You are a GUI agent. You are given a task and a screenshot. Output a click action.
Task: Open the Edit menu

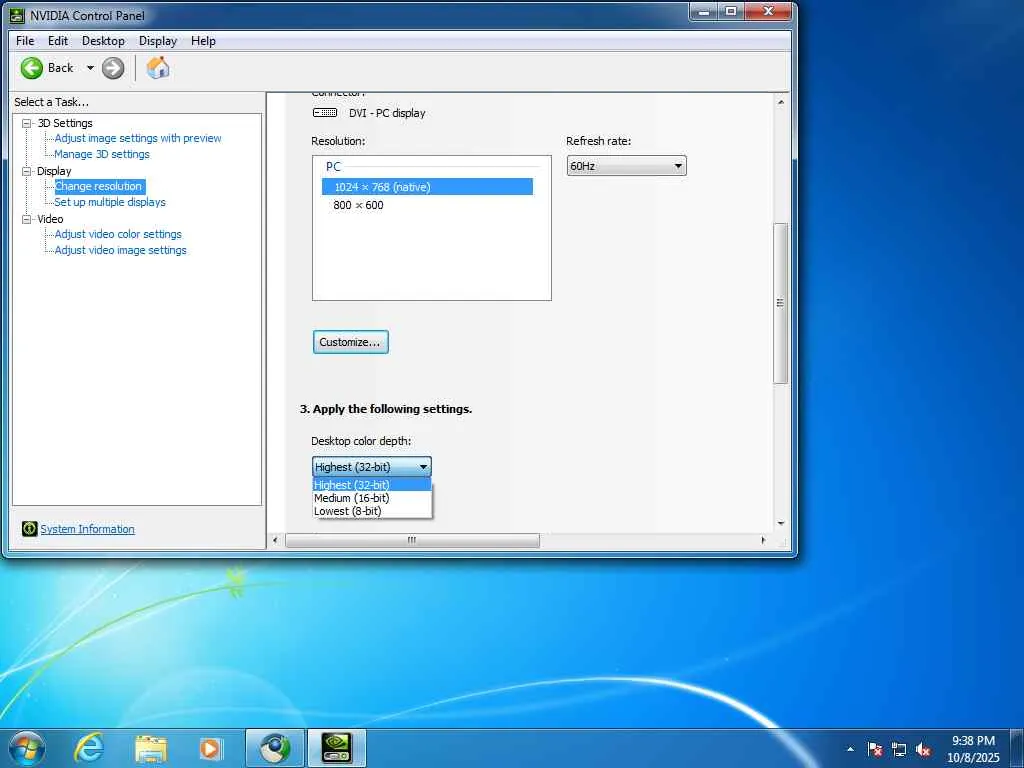(57, 40)
